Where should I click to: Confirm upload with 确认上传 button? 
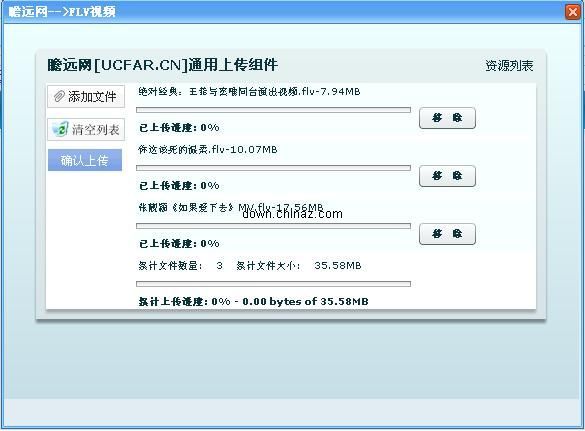(85, 160)
